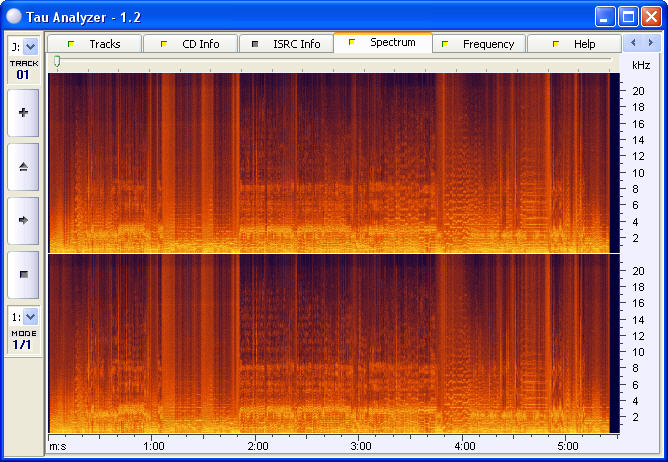Maximize the Tau Analyzer window

click(628, 16)
